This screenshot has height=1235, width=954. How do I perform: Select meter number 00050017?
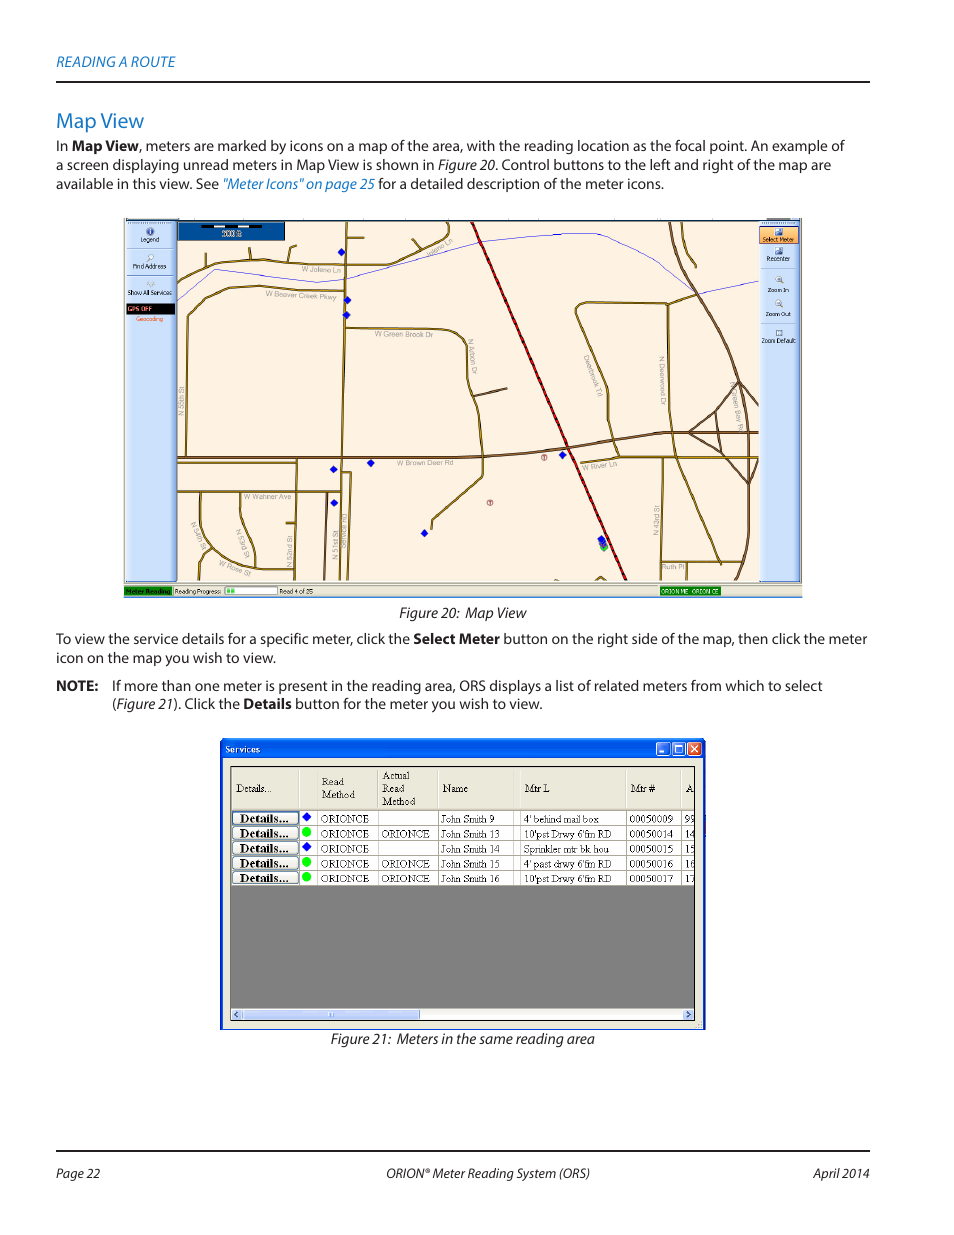pyautogui.click(x=652, y=879)
